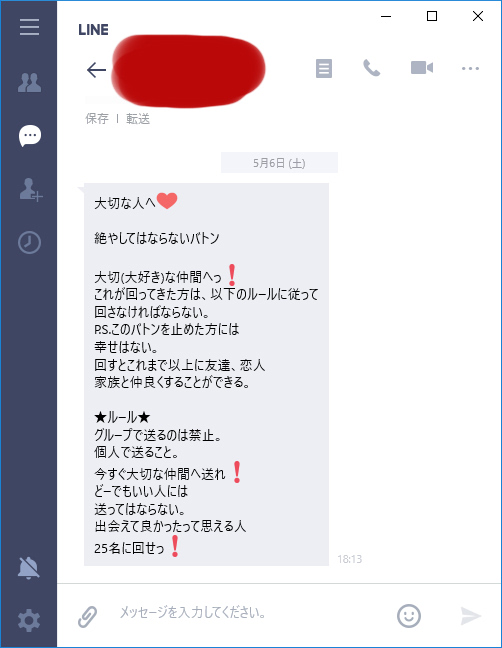502x648 pixels.
Task: Open the notes icon in chat header
Action: pos(324,68)
